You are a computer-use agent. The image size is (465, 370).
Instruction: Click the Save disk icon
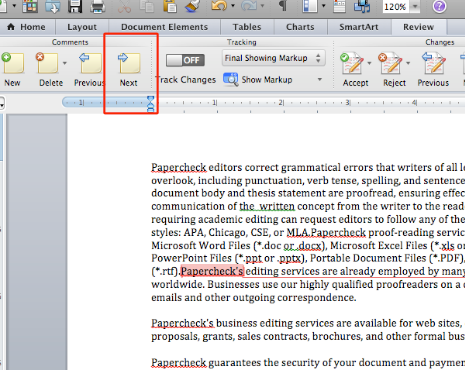[75, 6]
